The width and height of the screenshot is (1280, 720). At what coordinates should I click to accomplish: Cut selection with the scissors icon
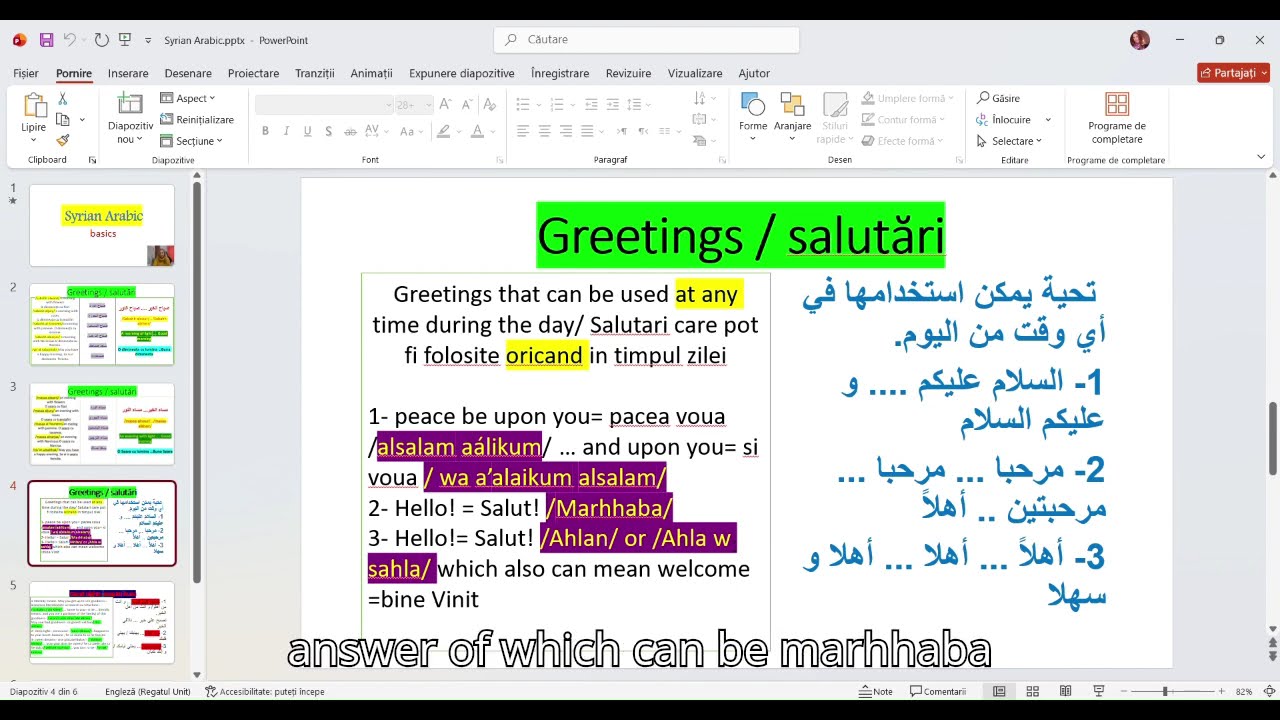pos(62,98)
